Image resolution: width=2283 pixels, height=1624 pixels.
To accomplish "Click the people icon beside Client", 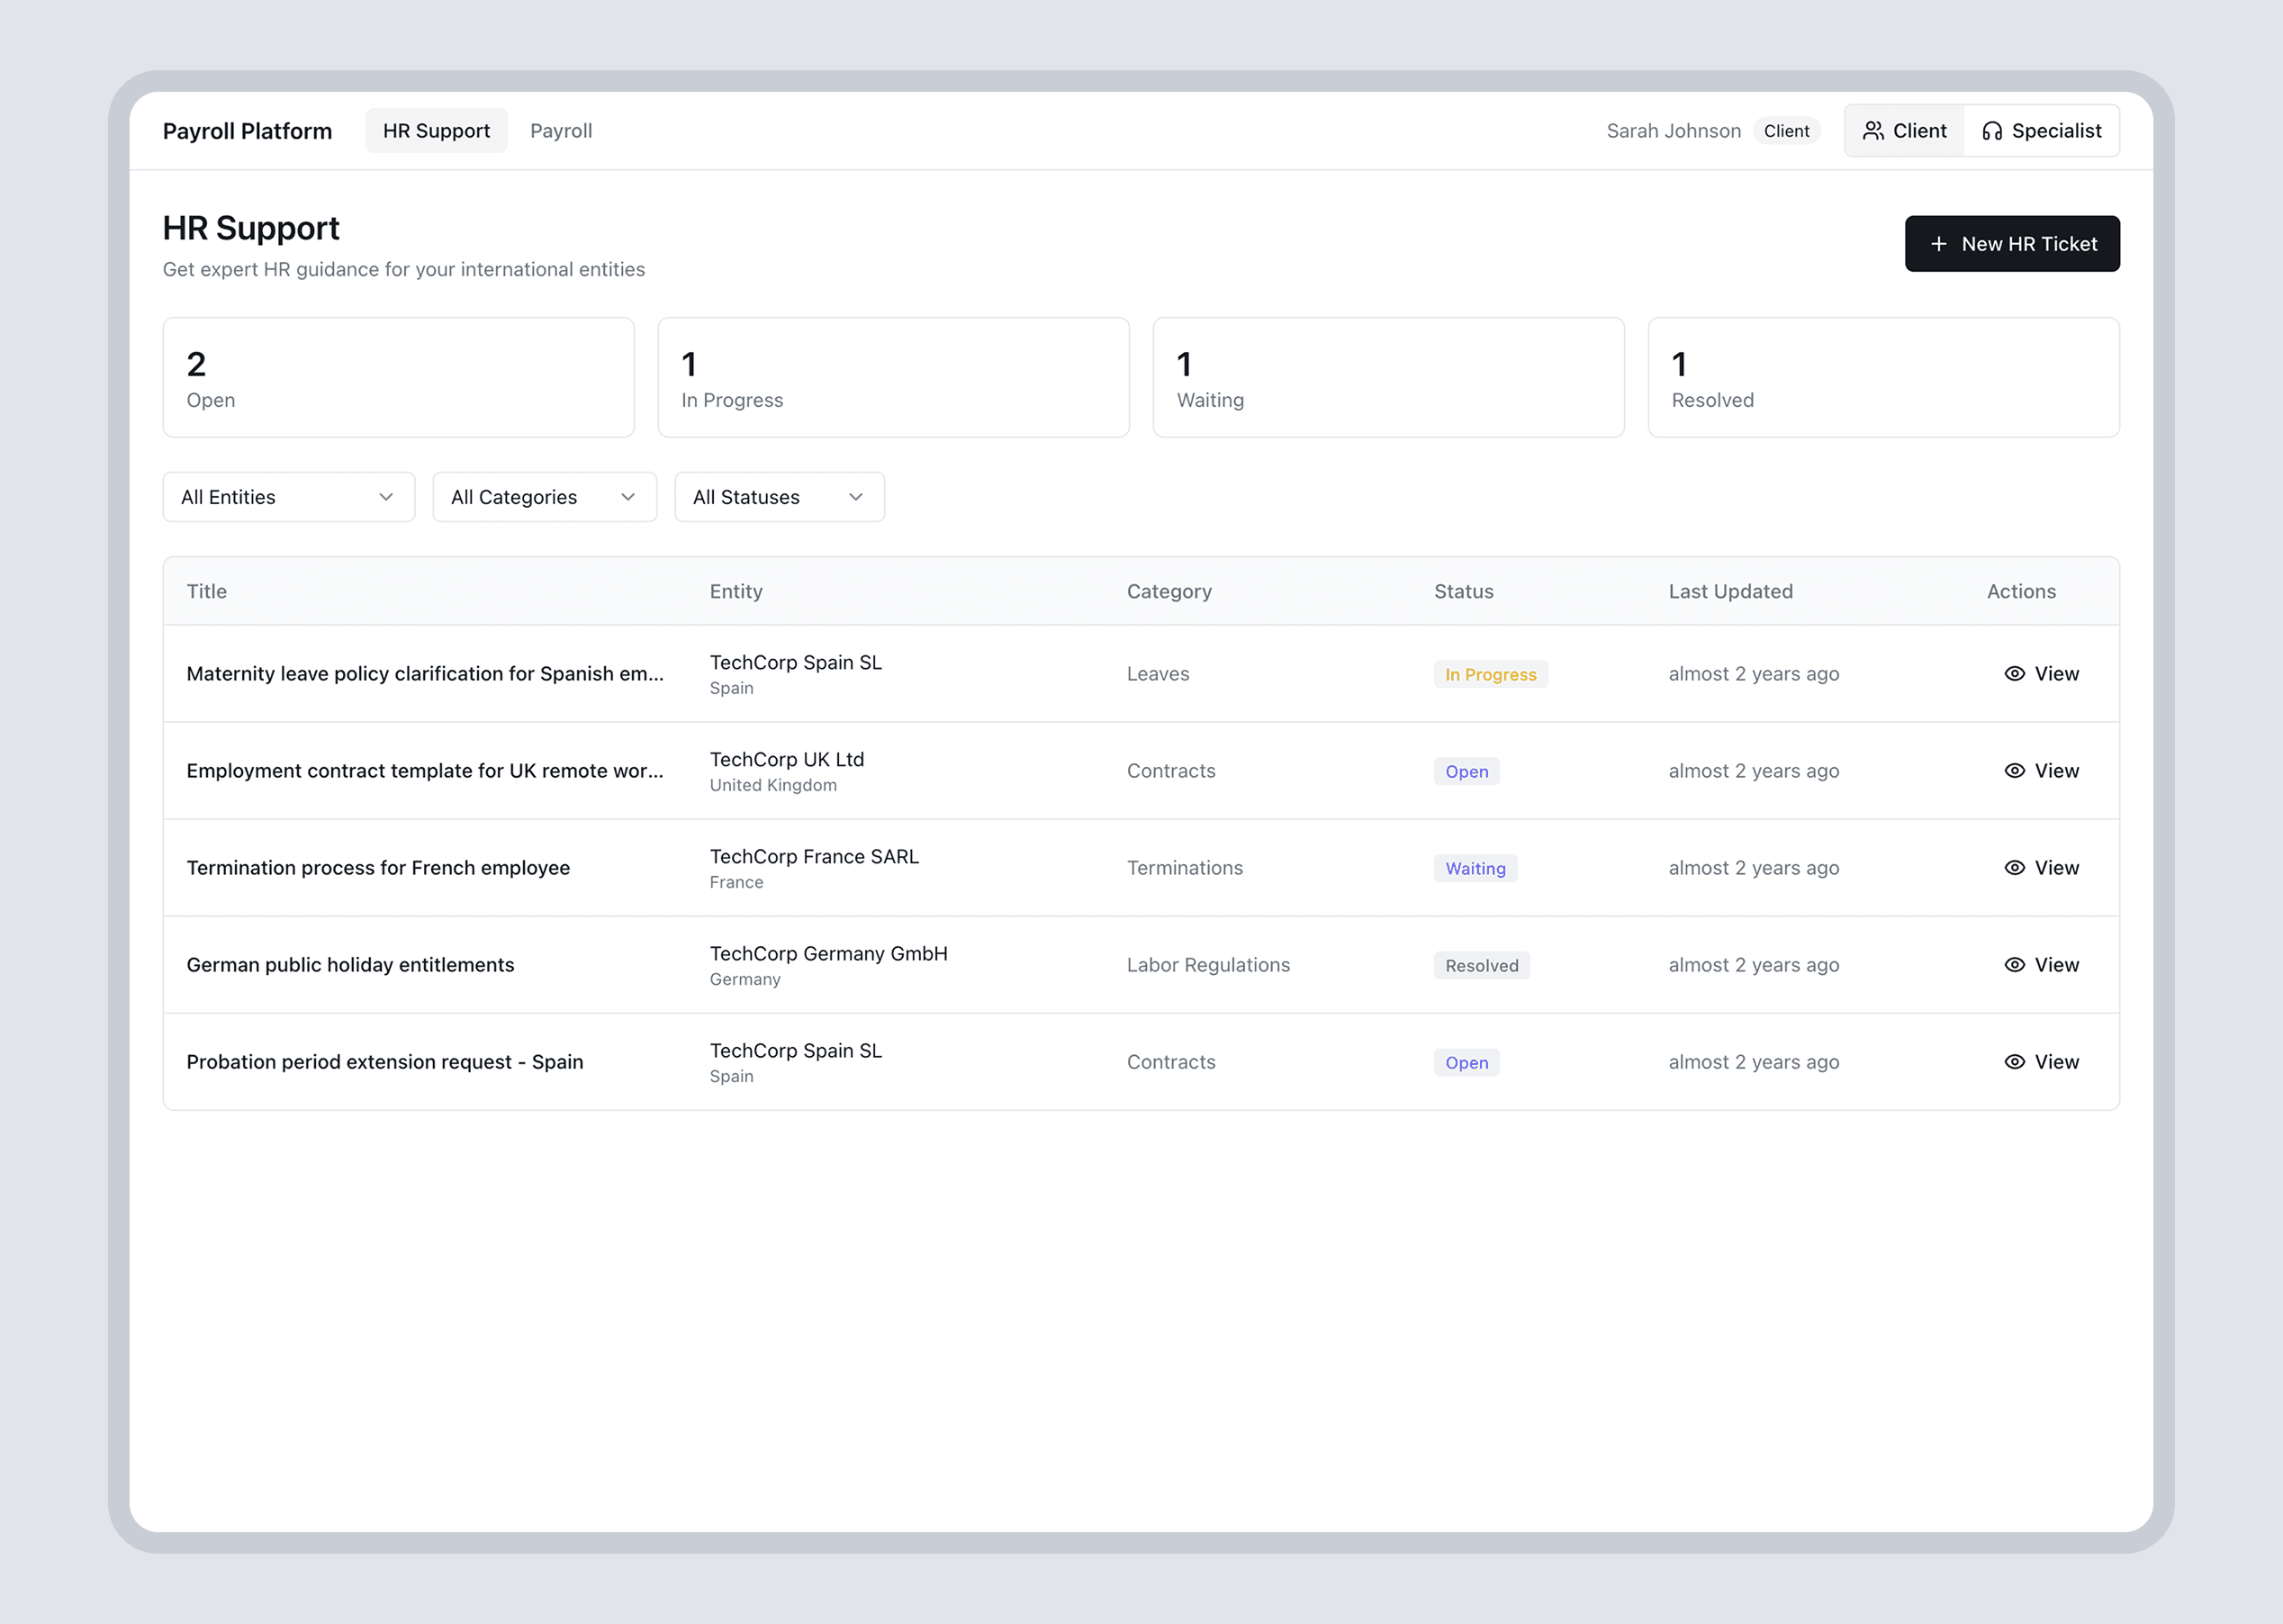I will [x=1873, y=131].
